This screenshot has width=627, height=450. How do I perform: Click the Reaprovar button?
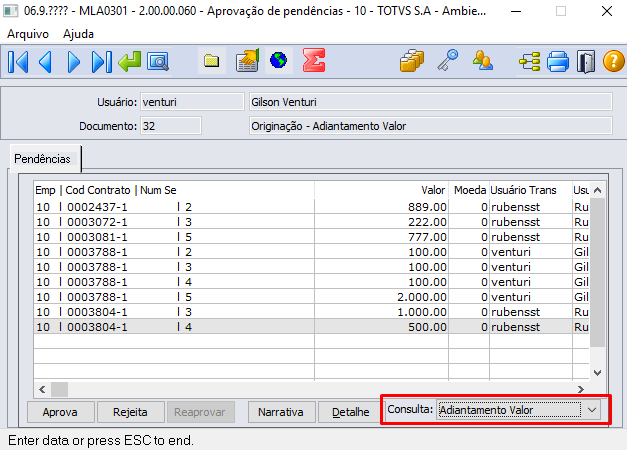200,412
